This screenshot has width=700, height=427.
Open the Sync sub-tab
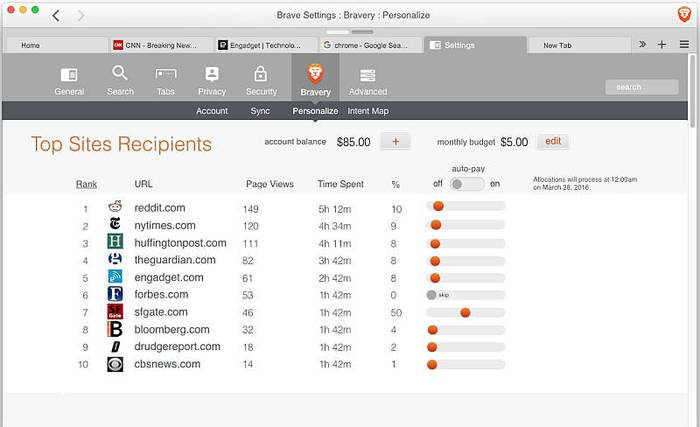tap(260, 111)
